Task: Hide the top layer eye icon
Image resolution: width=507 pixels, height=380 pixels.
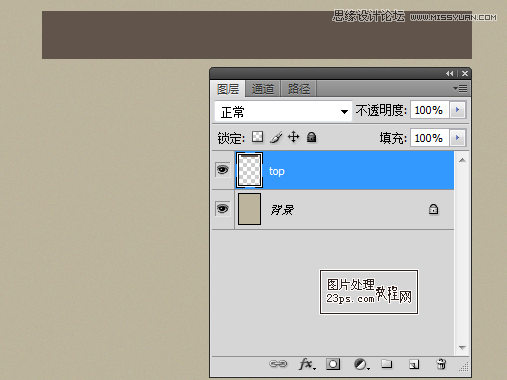Action: tap(222, 170)
